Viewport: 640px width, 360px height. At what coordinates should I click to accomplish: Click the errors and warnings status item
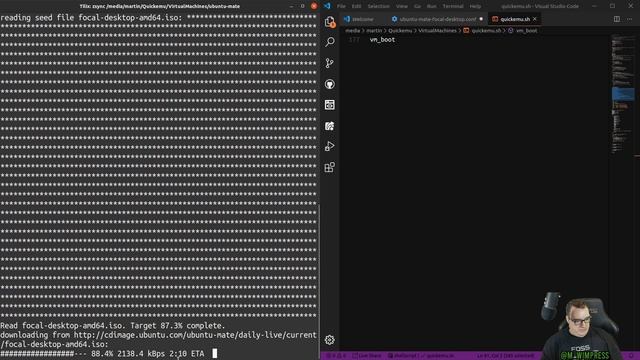[x=336, y=356]
